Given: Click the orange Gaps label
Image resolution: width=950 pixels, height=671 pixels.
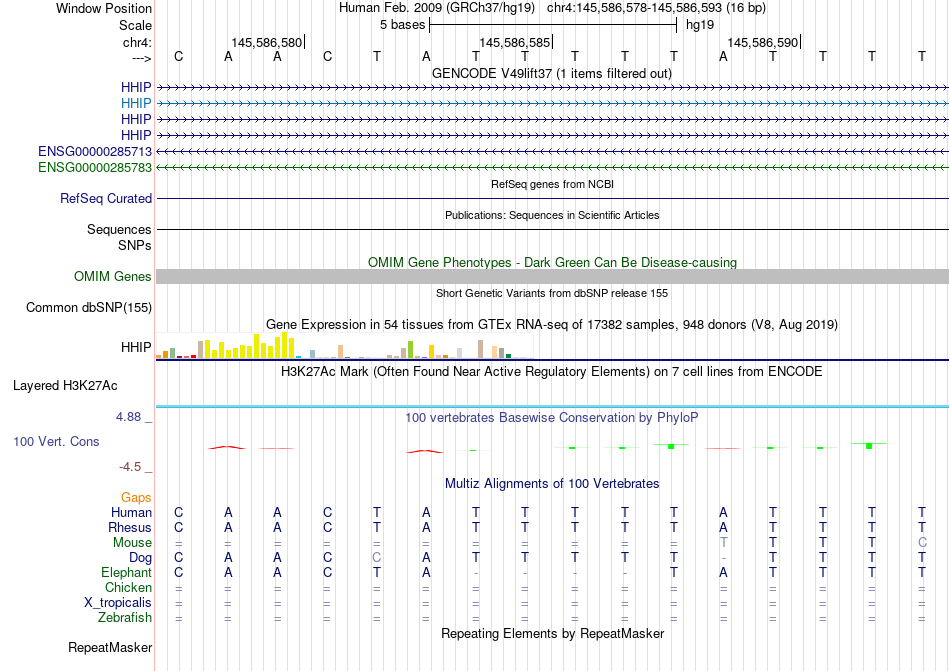Looking at the screenshot, I should 136,498.
